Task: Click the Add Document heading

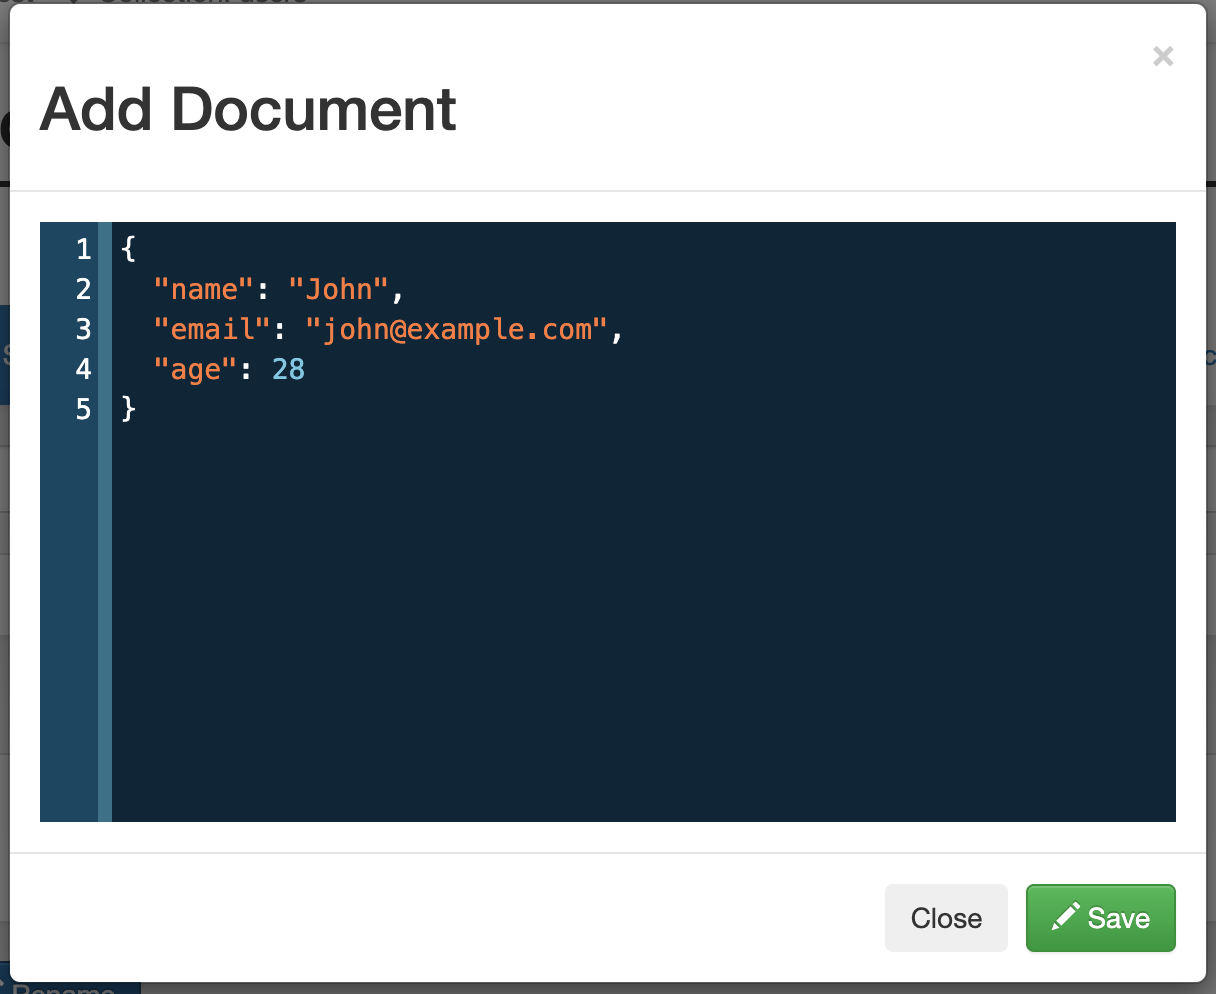Action: (x=248, y=109)
